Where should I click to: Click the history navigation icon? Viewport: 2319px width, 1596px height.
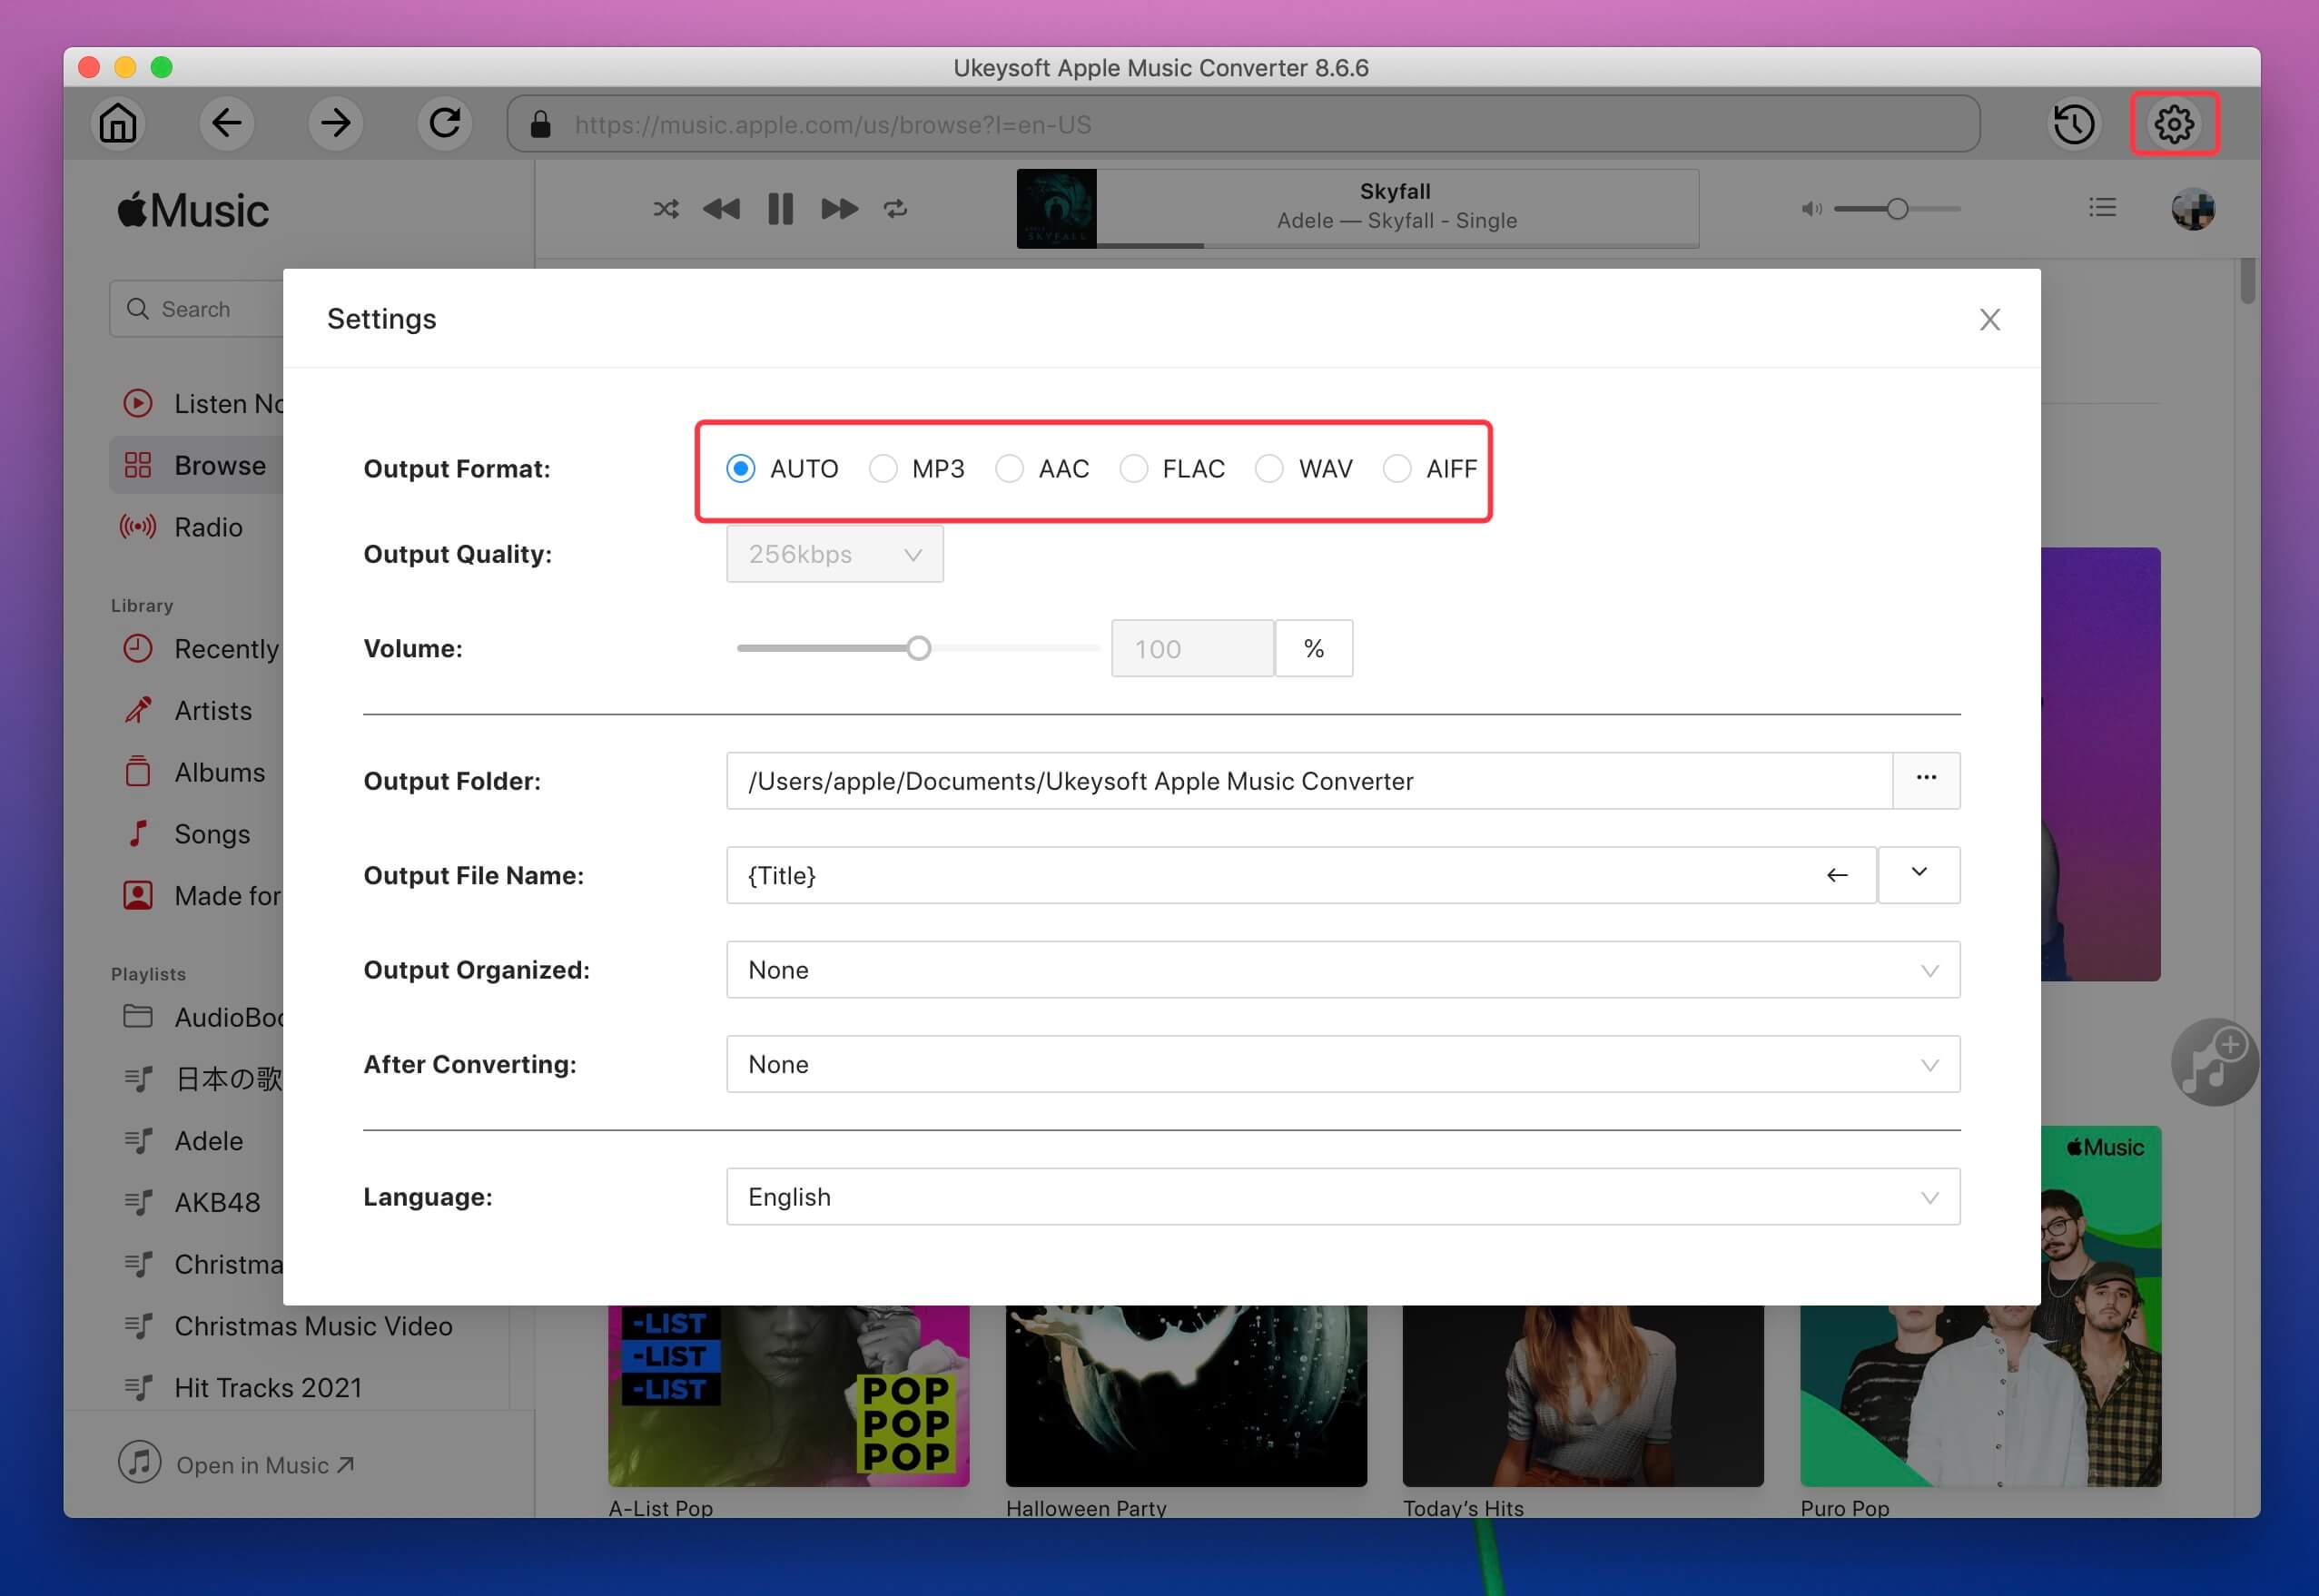coord(2076,123)
